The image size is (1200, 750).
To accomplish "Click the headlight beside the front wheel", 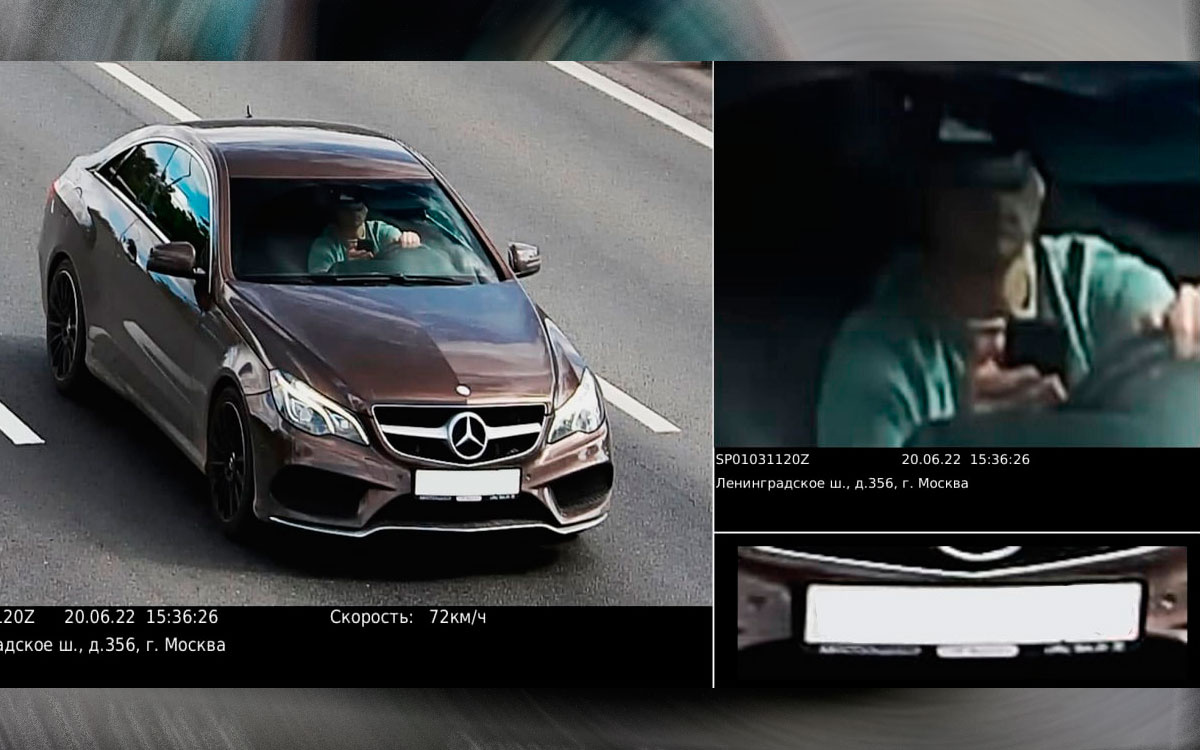I will 315,407.
